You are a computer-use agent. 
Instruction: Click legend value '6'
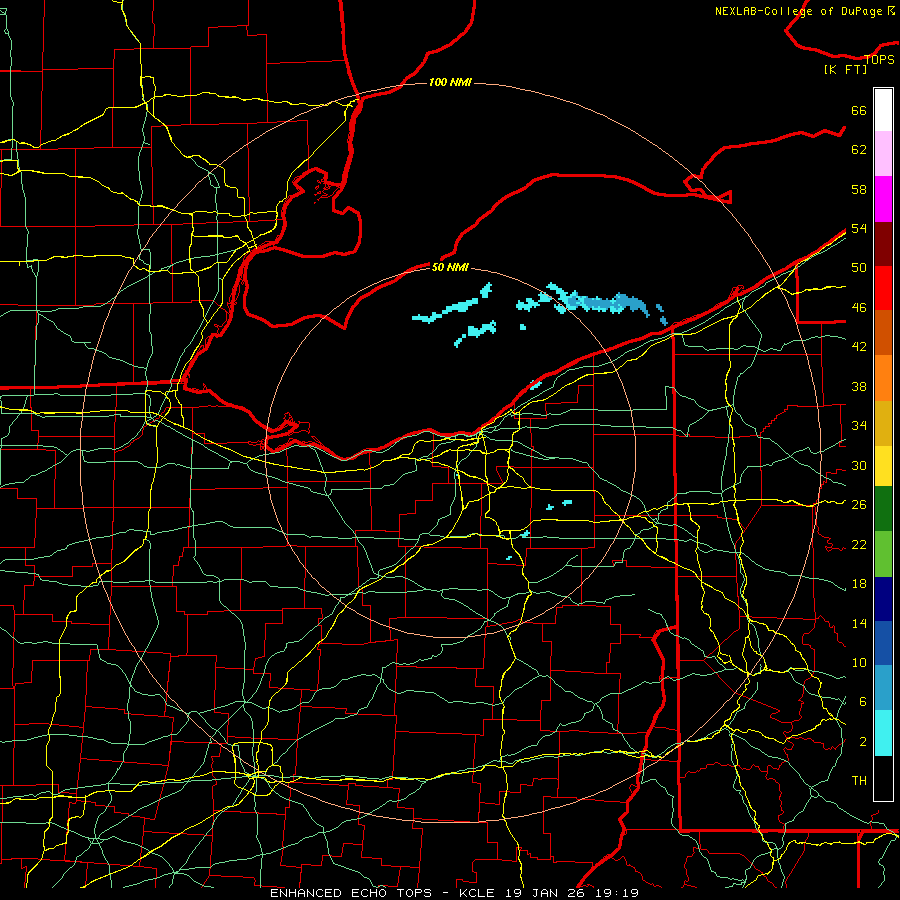tap(862, 701)
